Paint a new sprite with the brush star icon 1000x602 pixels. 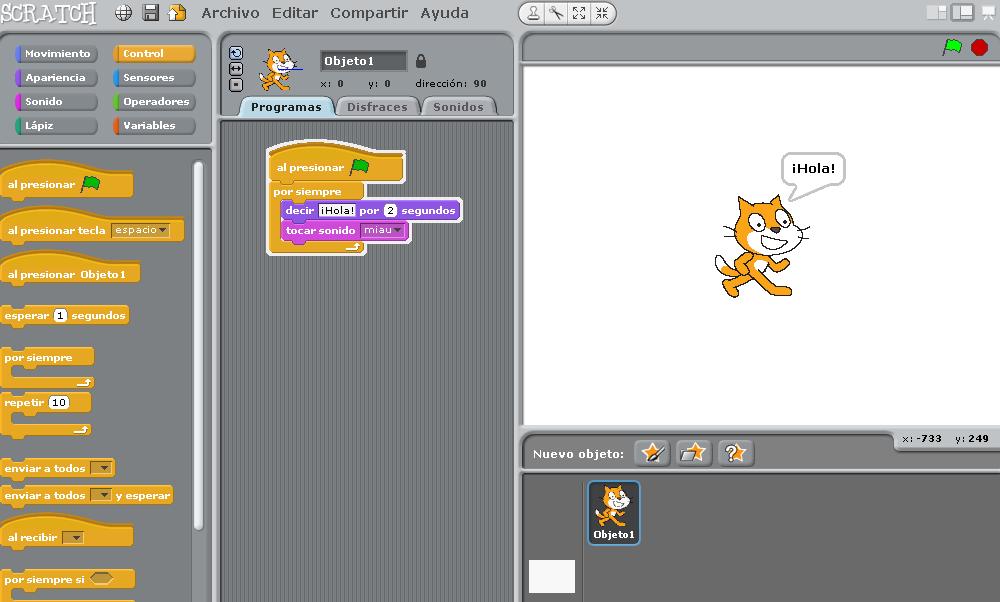click(x=653, y=453)
